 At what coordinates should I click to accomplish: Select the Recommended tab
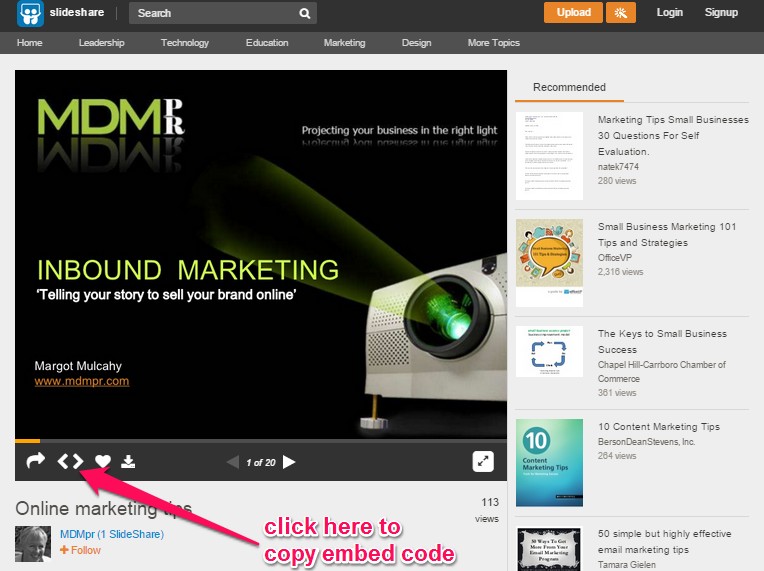point(569,87)
